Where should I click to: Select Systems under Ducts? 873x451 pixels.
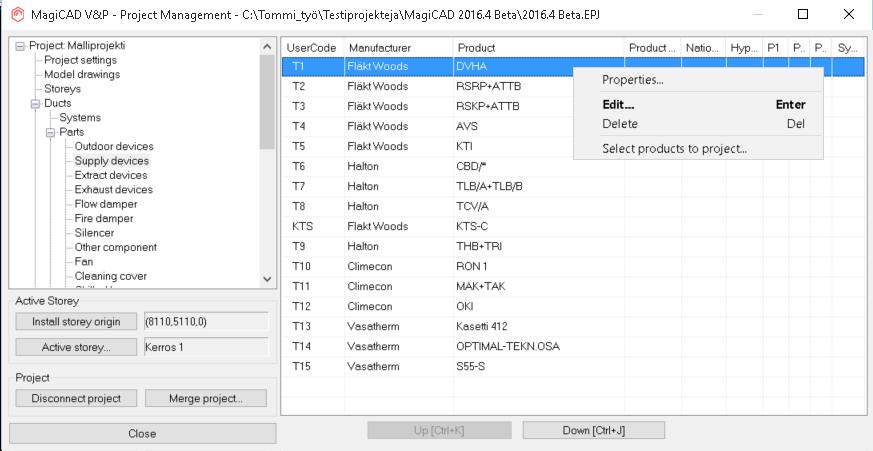[x=80, y=118]
